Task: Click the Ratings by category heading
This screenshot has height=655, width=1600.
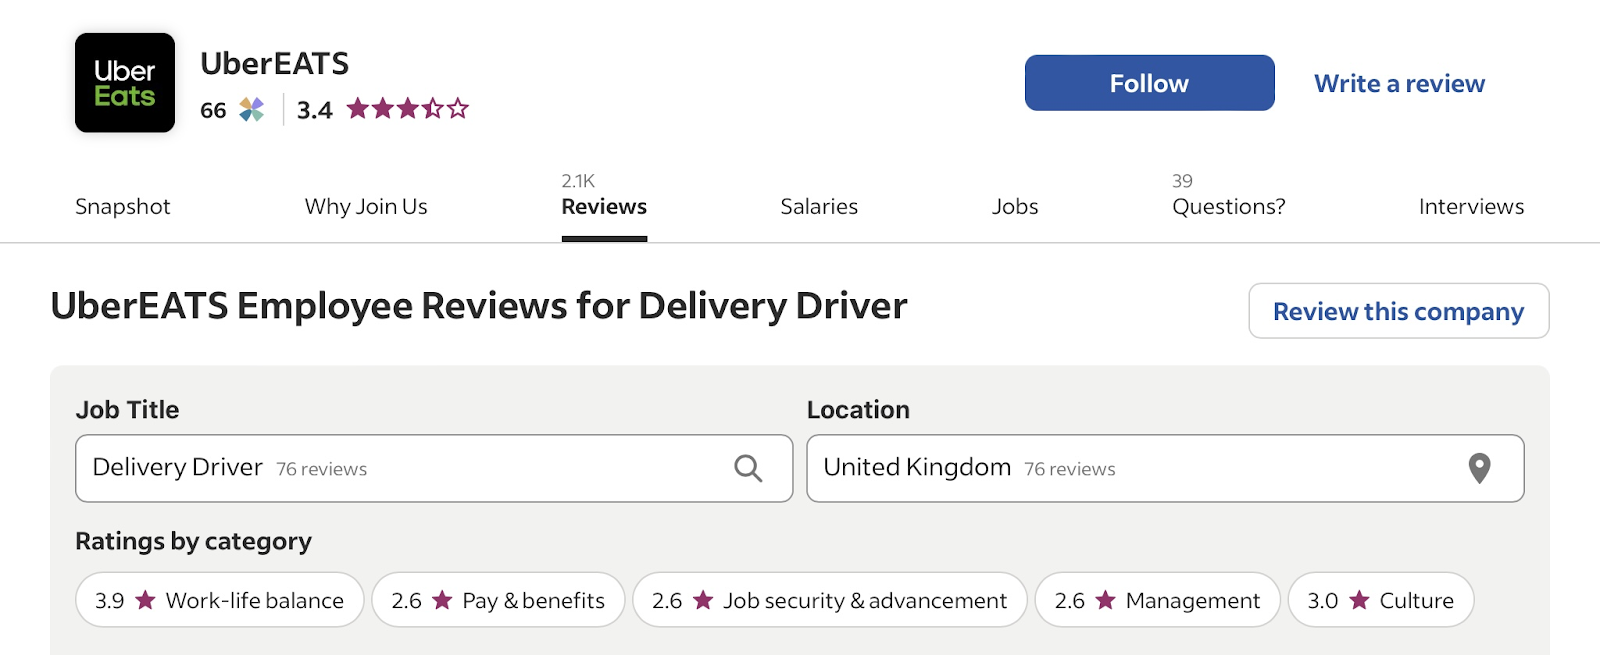Action: click(194, 541)
